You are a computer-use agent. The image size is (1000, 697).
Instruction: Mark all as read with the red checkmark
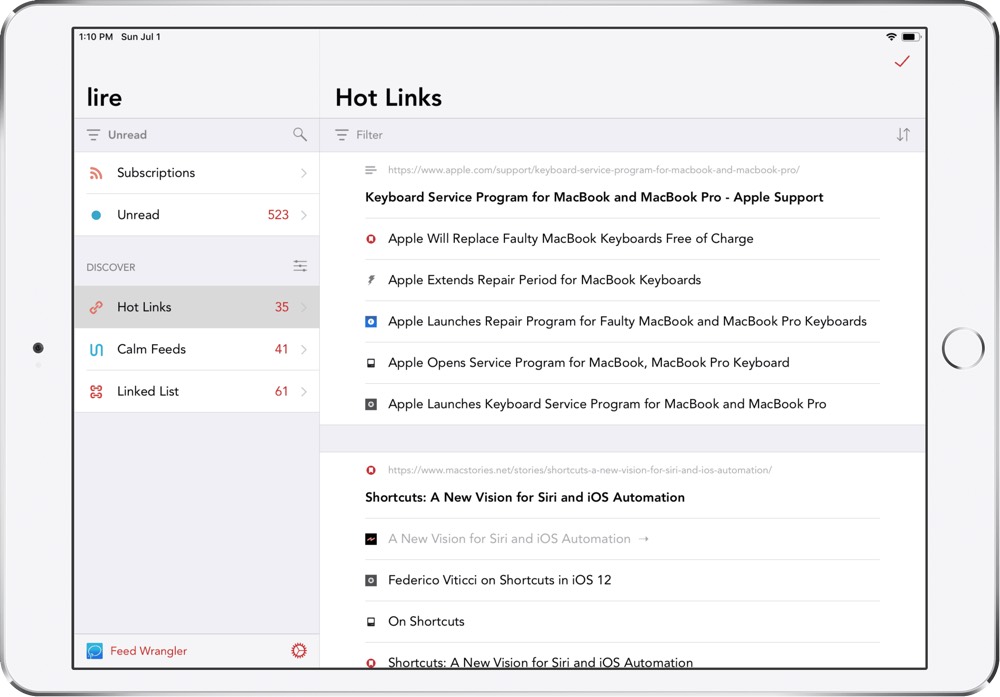point(902,61)
